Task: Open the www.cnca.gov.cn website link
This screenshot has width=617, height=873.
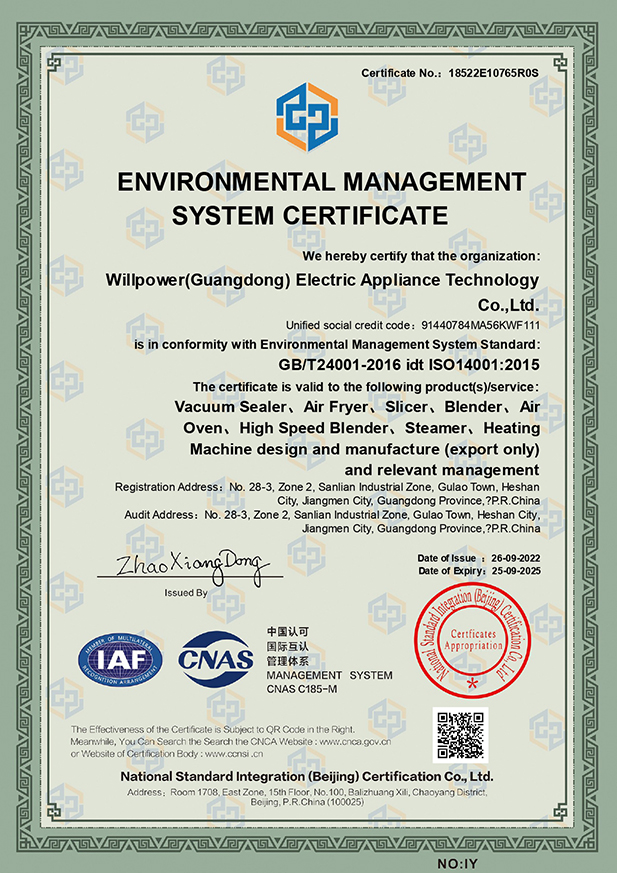Action: pyautogui.click(x=360, y=742)
